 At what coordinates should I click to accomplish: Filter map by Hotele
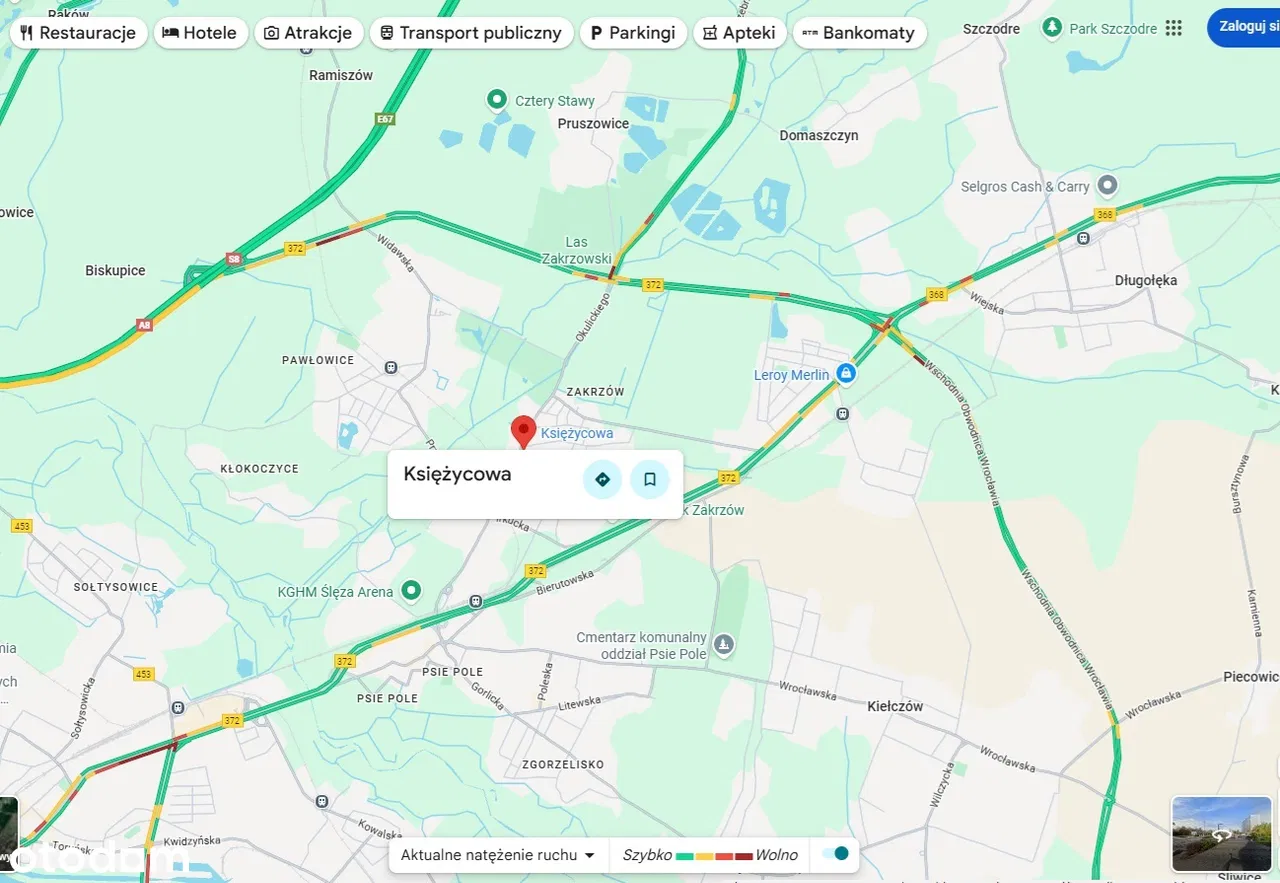200,32
